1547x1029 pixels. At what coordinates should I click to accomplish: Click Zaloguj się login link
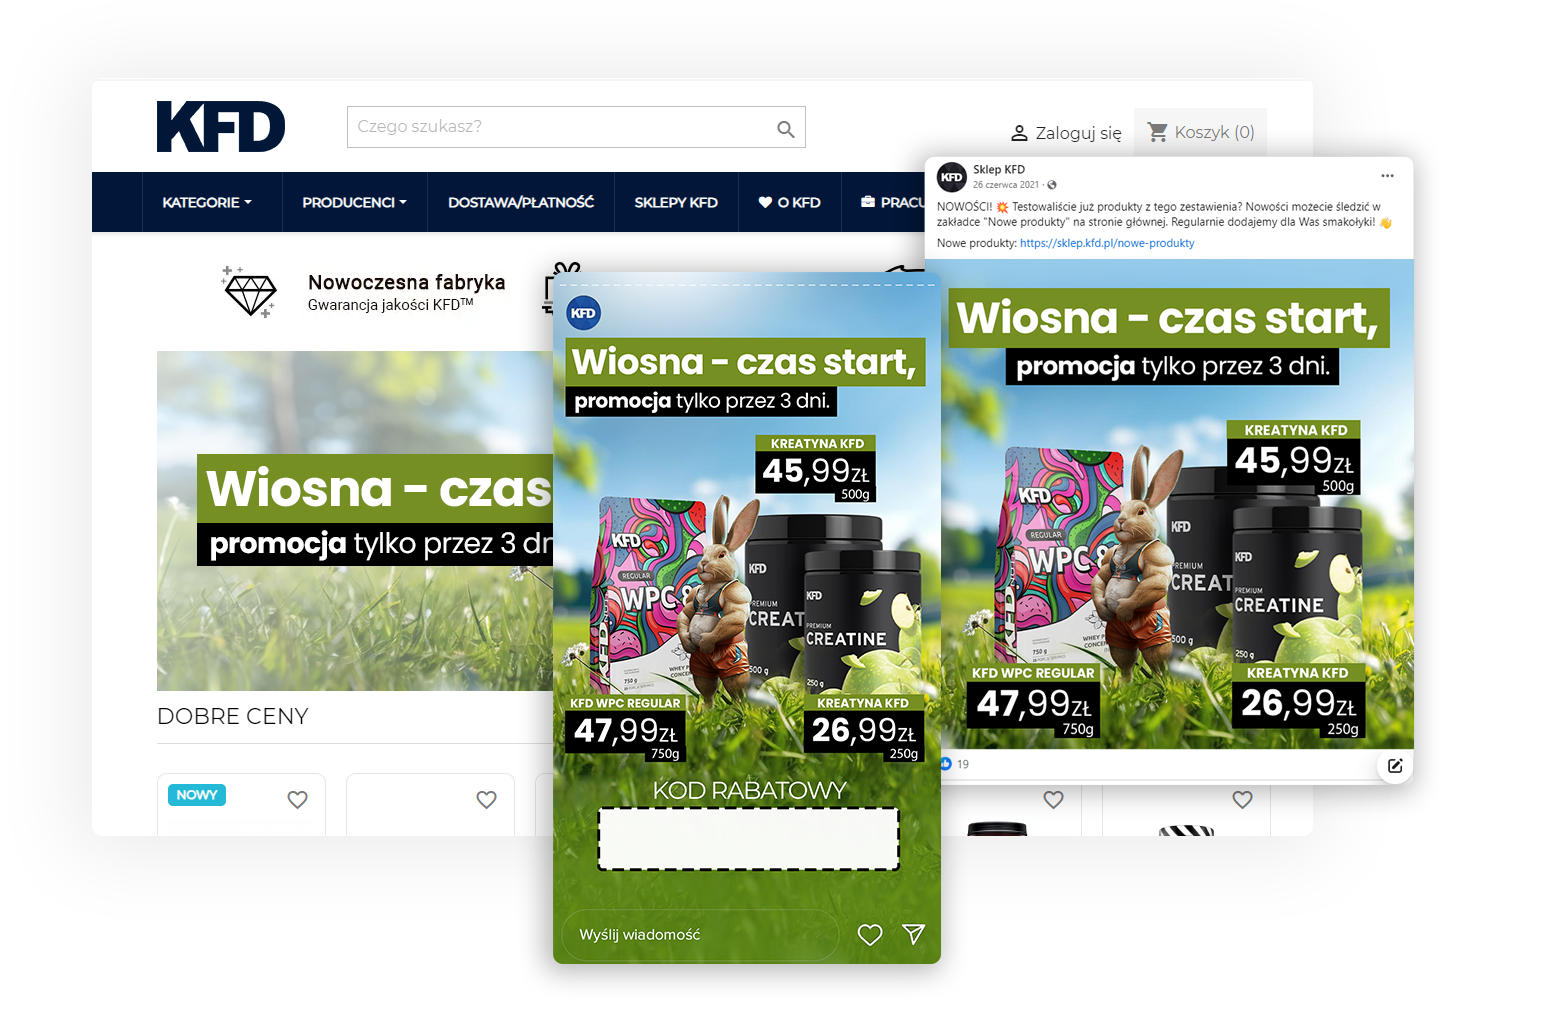tap(1066, 133)
